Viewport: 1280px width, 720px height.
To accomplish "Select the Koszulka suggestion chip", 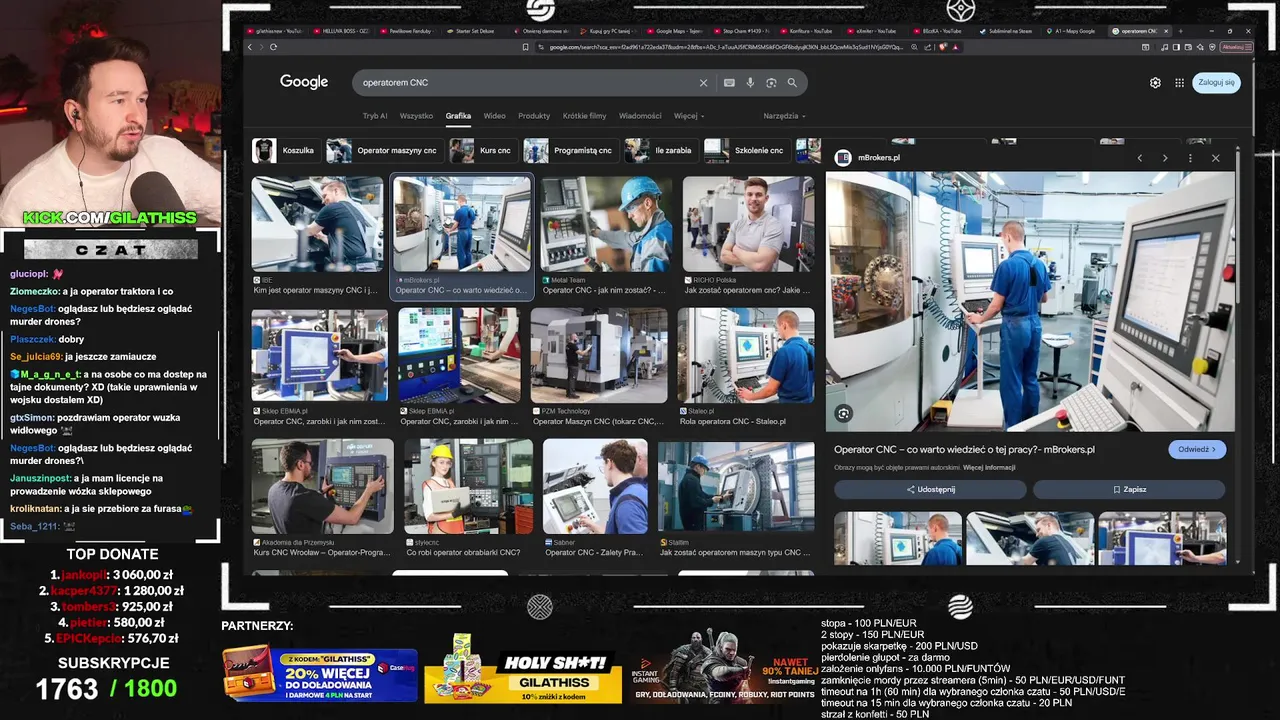I will coord(286,151).
